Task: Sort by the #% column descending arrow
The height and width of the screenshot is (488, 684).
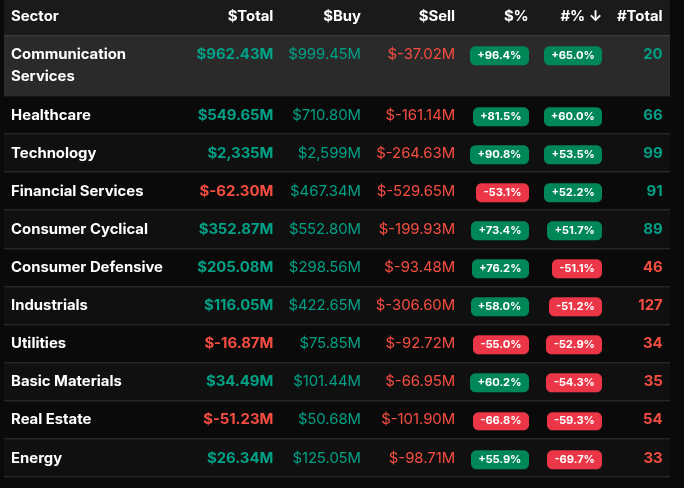Action: click(596, 16)
